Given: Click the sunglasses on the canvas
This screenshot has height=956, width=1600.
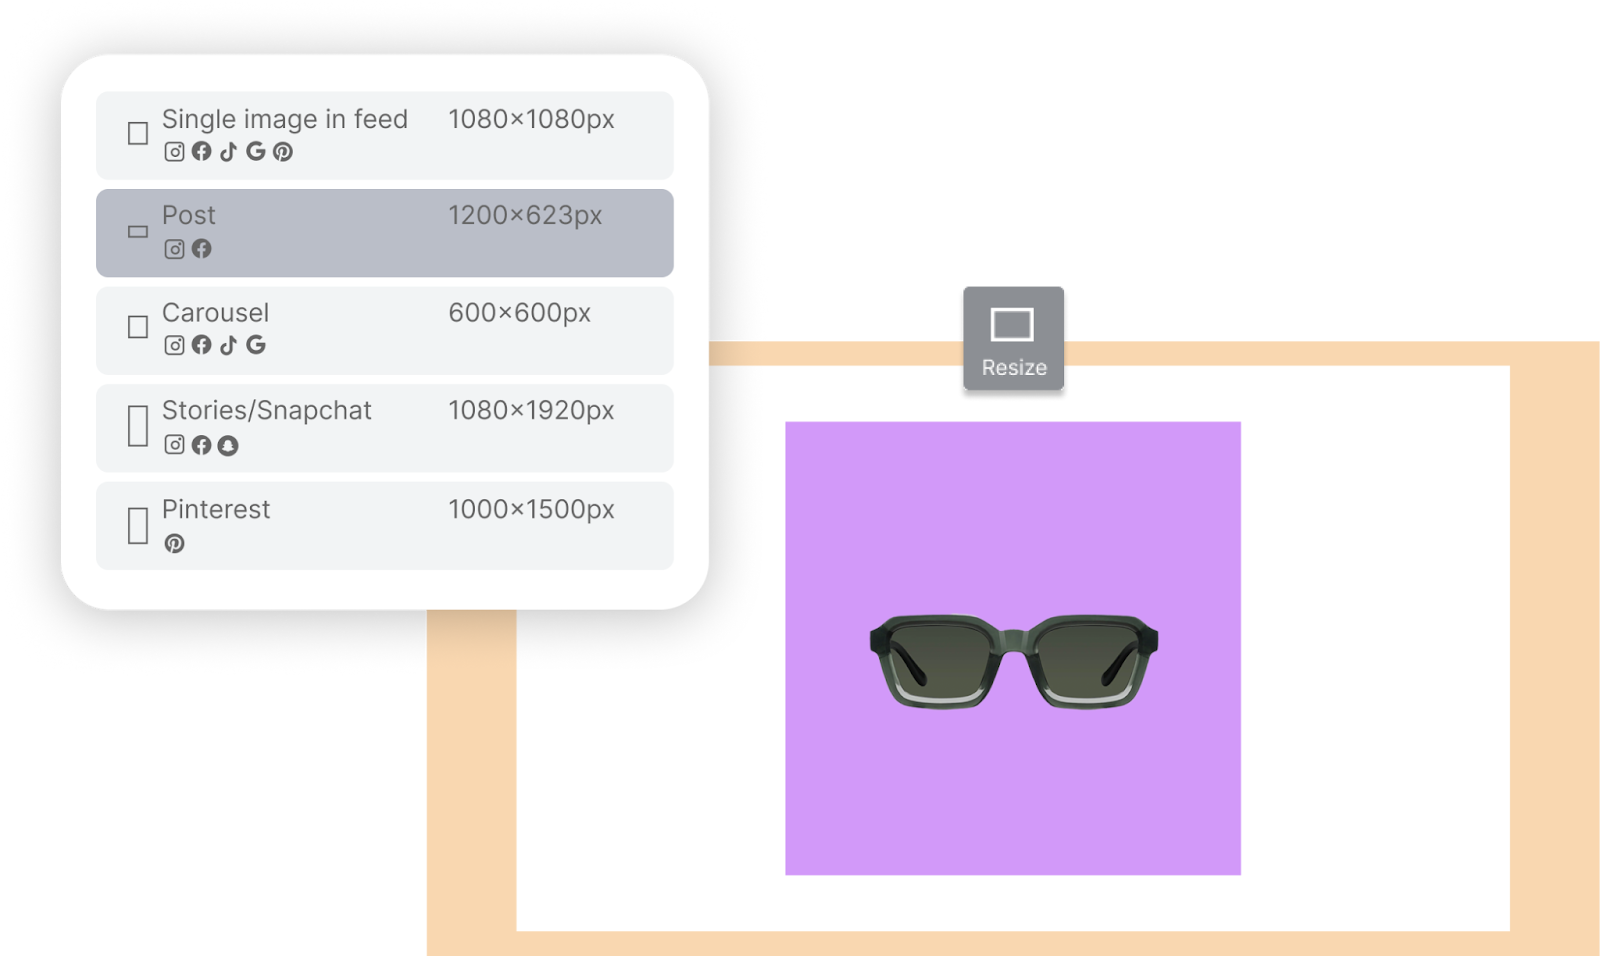Looking at the screenshot, I should click(x=1014, y=662).
